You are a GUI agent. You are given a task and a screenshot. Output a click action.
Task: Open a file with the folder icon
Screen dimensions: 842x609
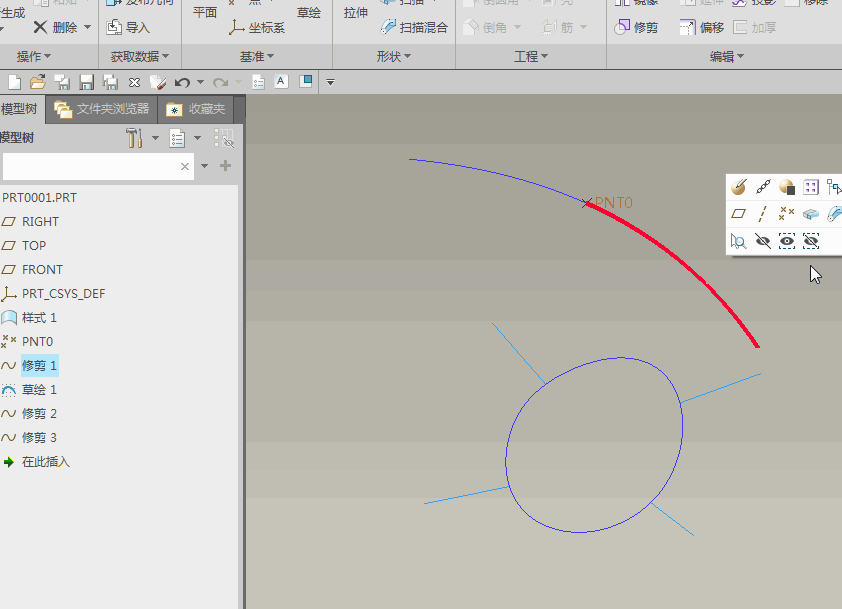coord(38,82)
